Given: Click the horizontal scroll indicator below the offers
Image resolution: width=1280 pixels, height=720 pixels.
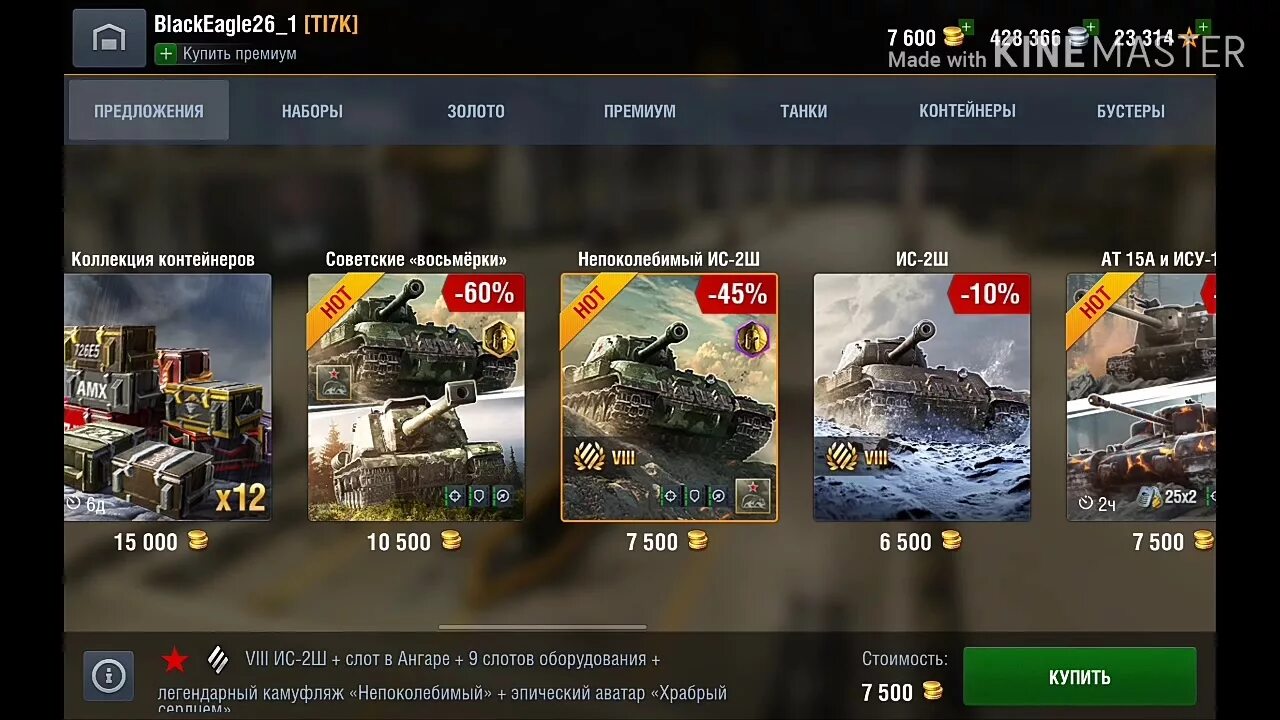Looking at the screenshot, I should (542, 627).
